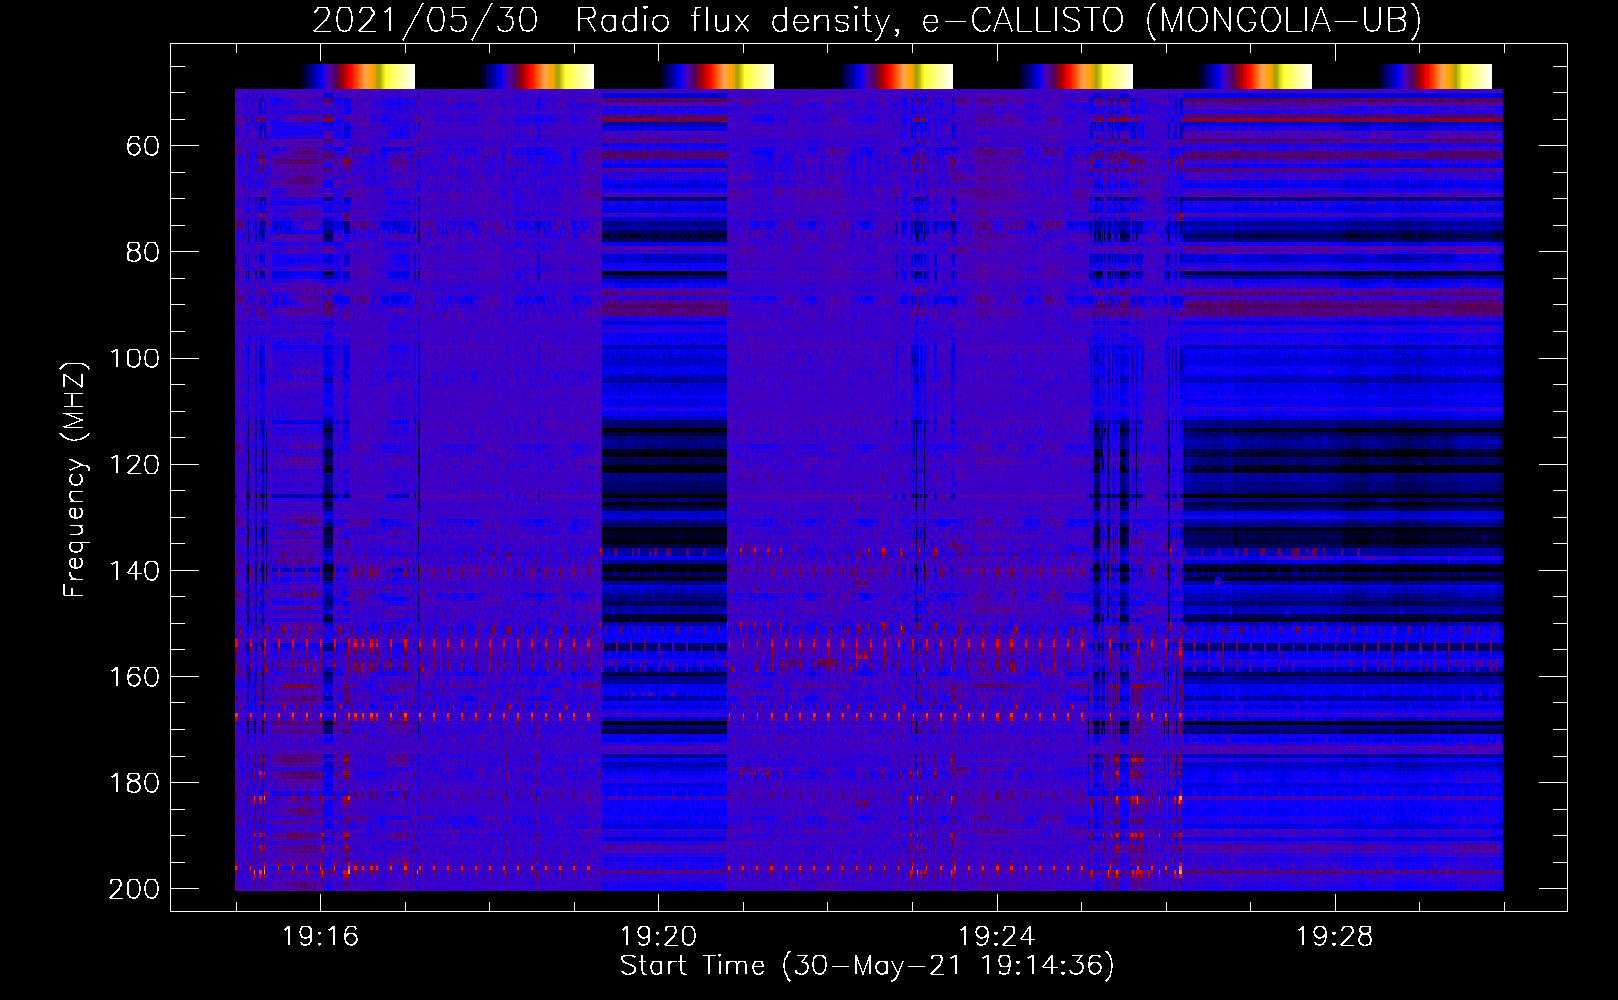1618x1000 pixels.
Task: Click the plot title mentioning e-CALLISTO (MONGOLIA-UB)
Action: point(866,21)
